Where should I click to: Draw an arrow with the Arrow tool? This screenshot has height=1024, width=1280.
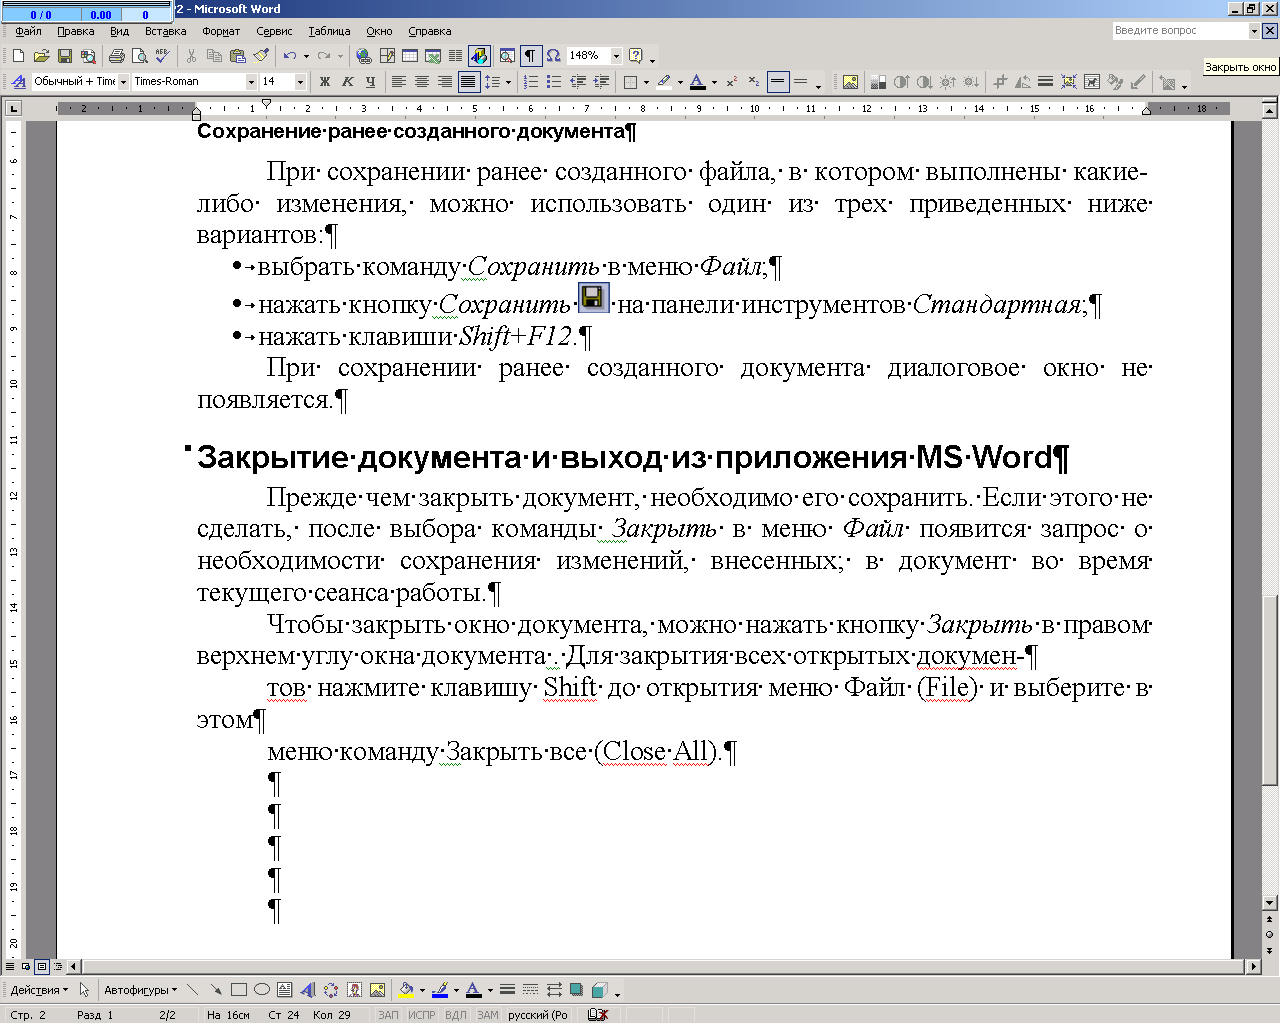(x=215, y=990)
